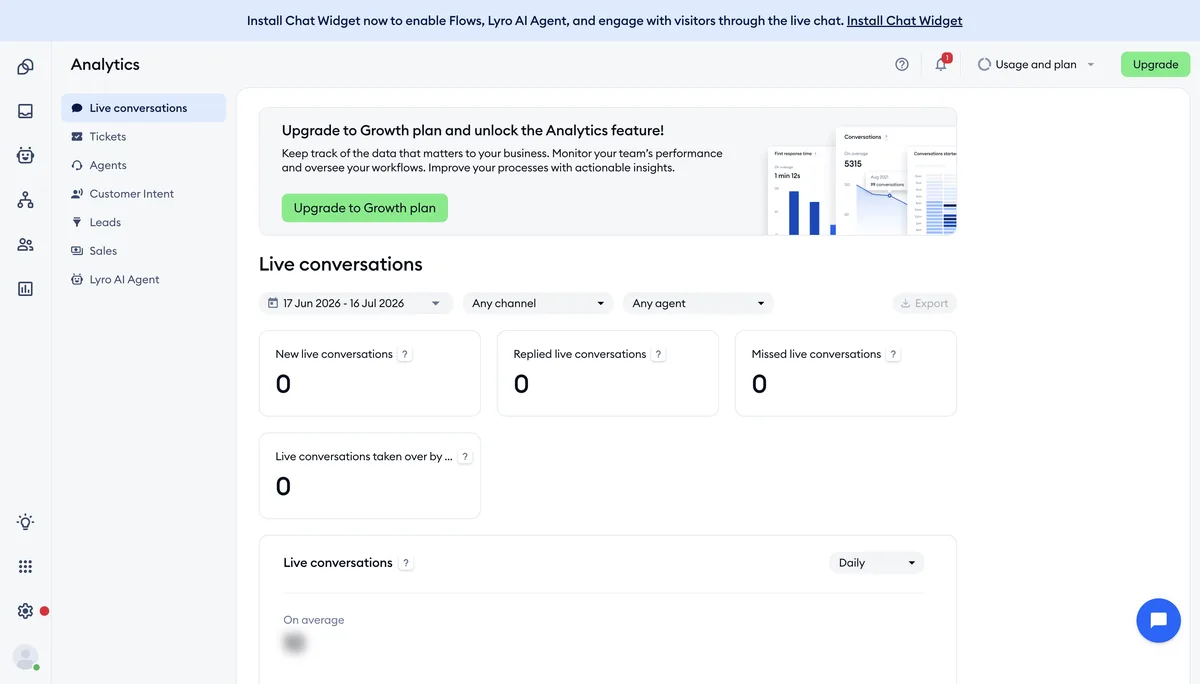Click the help question mark icon in header
Image resolution: width=1200 pixels, height=684 pixels.
click(x=902, y=64)
